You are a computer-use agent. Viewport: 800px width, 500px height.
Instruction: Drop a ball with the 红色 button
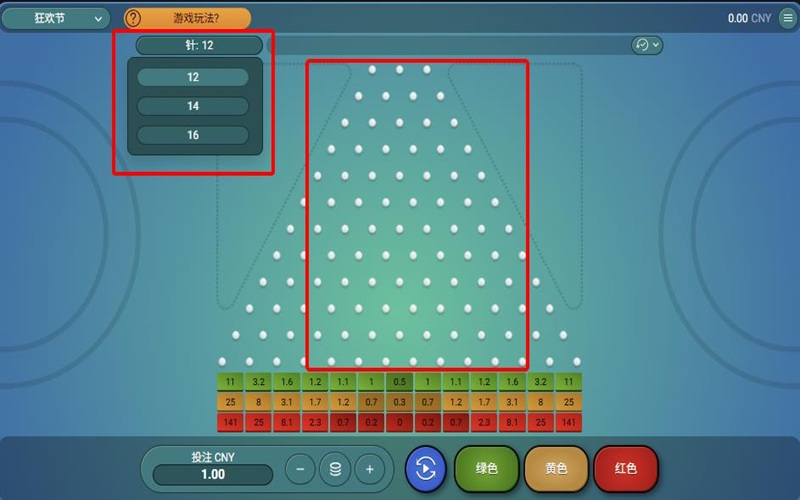[626, 468]
